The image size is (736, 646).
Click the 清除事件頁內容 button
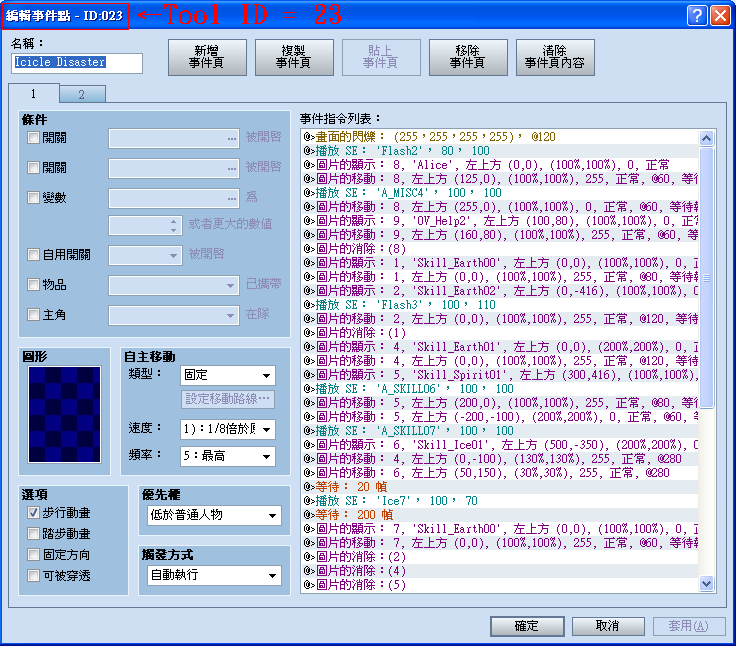coord(555,57)
